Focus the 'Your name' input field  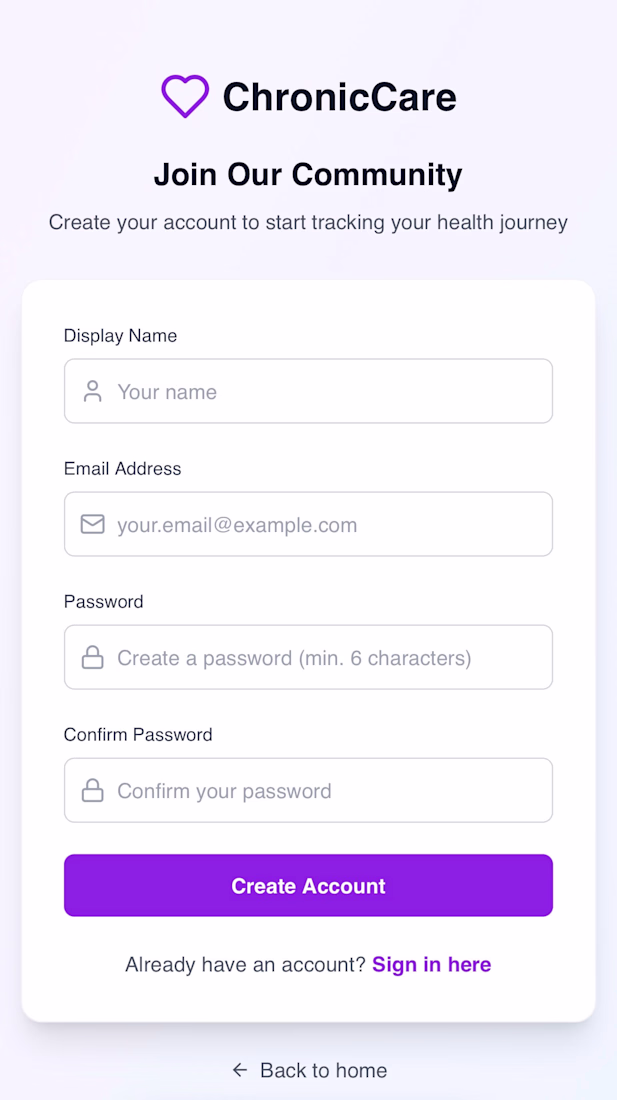(x=330, y=391)
